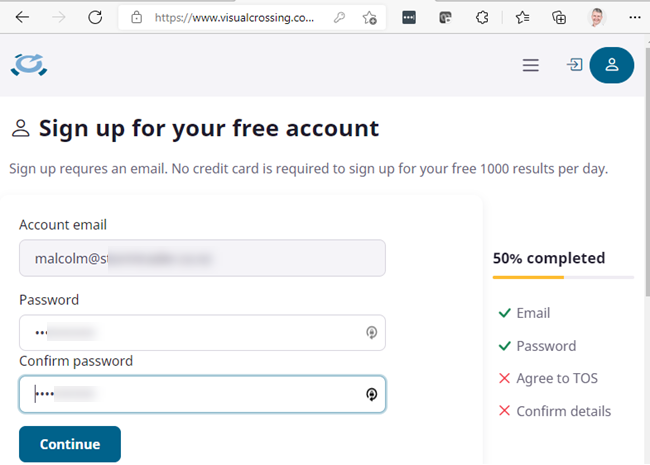Reveal password in Confirm password field
Image resolution: width=650 pixels, height=465 pixels.
[371, 394]
